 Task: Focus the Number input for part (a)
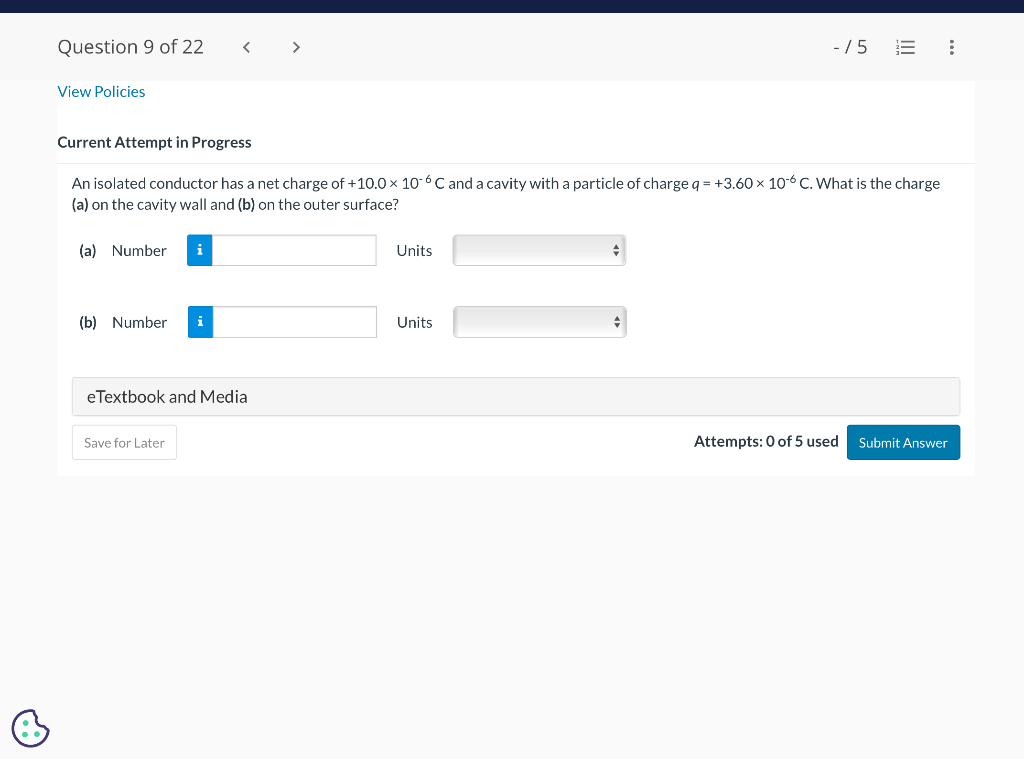(294, 250)
